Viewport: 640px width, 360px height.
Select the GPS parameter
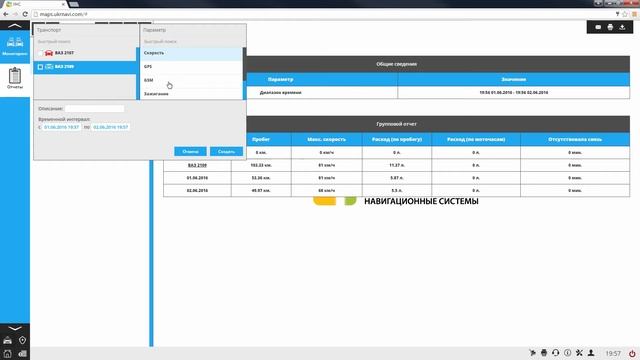[191, 67]
